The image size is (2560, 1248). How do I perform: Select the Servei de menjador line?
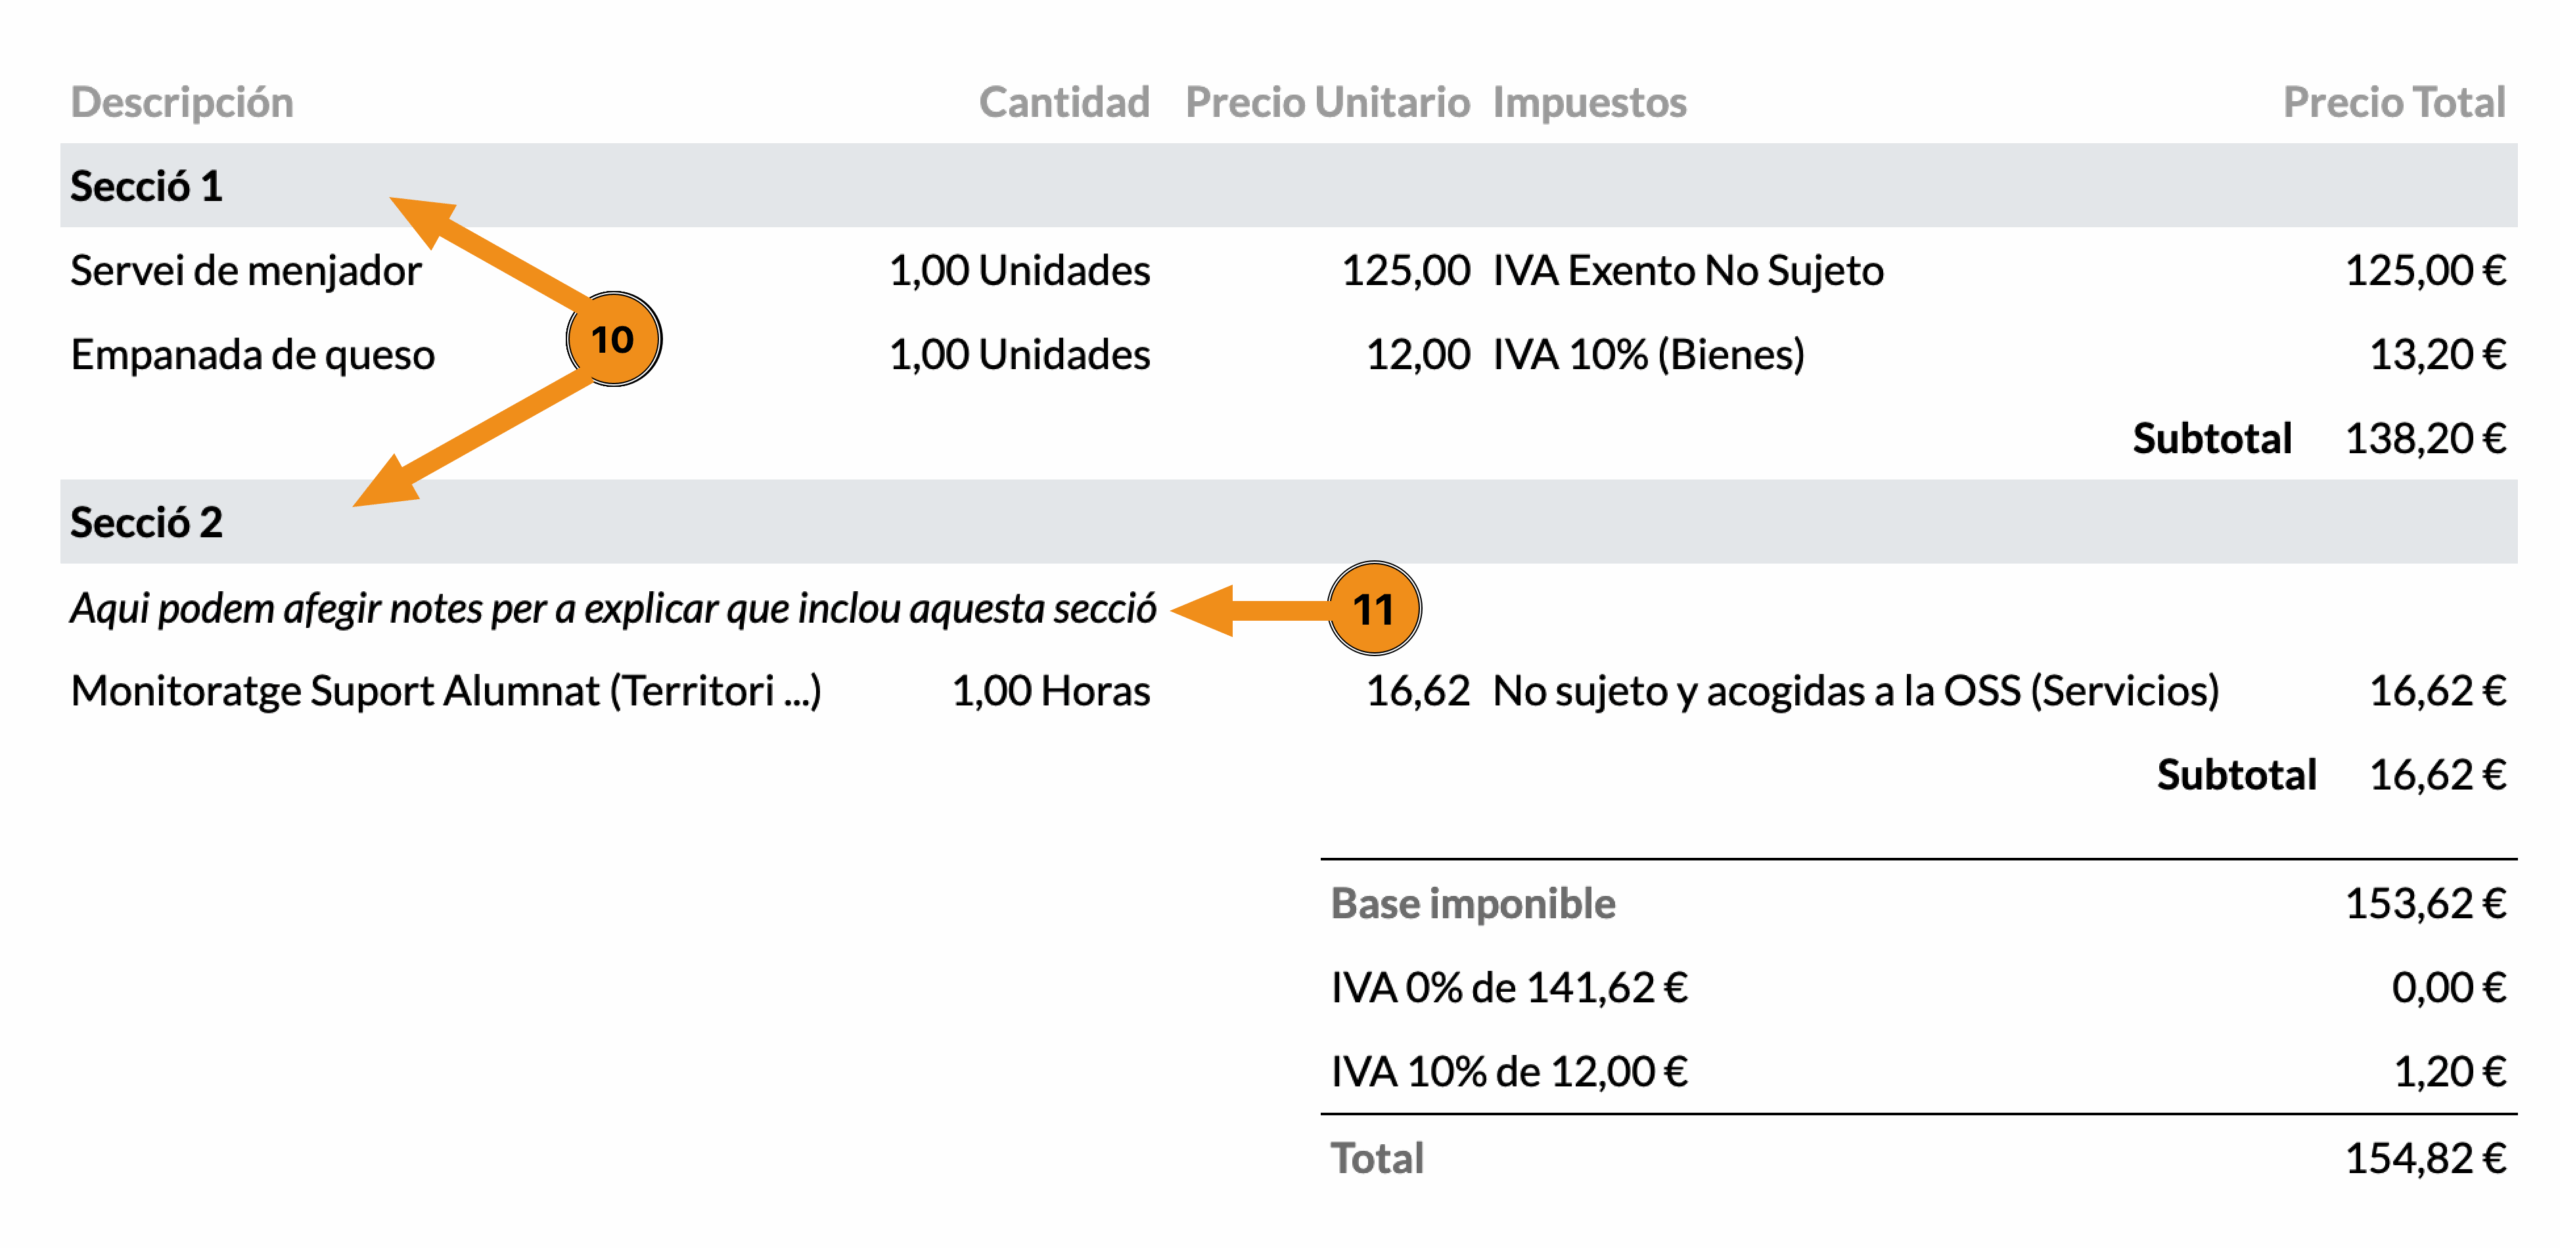246,271
